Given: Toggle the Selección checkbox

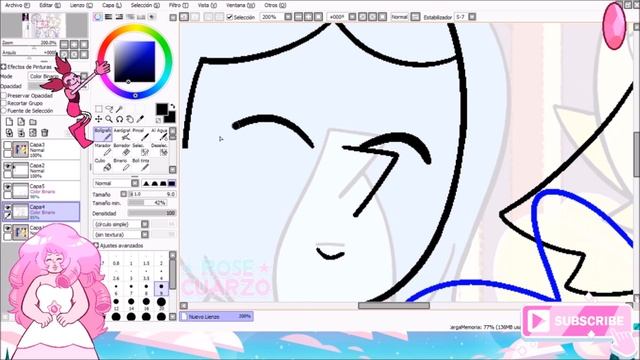Looking at the screenshot, I should pyautogui.click(x=229, y=17).
